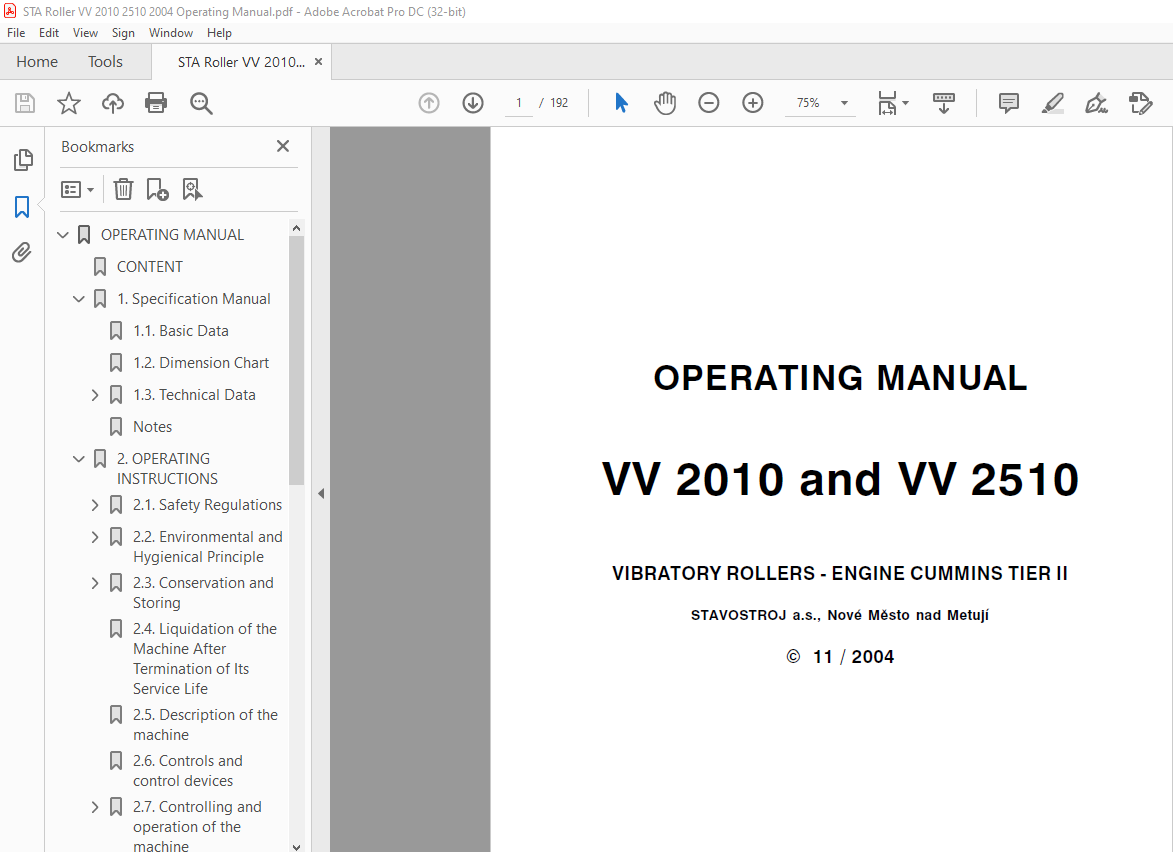The image size is (1173, 852).
Task: Zoom in with plus button
Action: 753,103
